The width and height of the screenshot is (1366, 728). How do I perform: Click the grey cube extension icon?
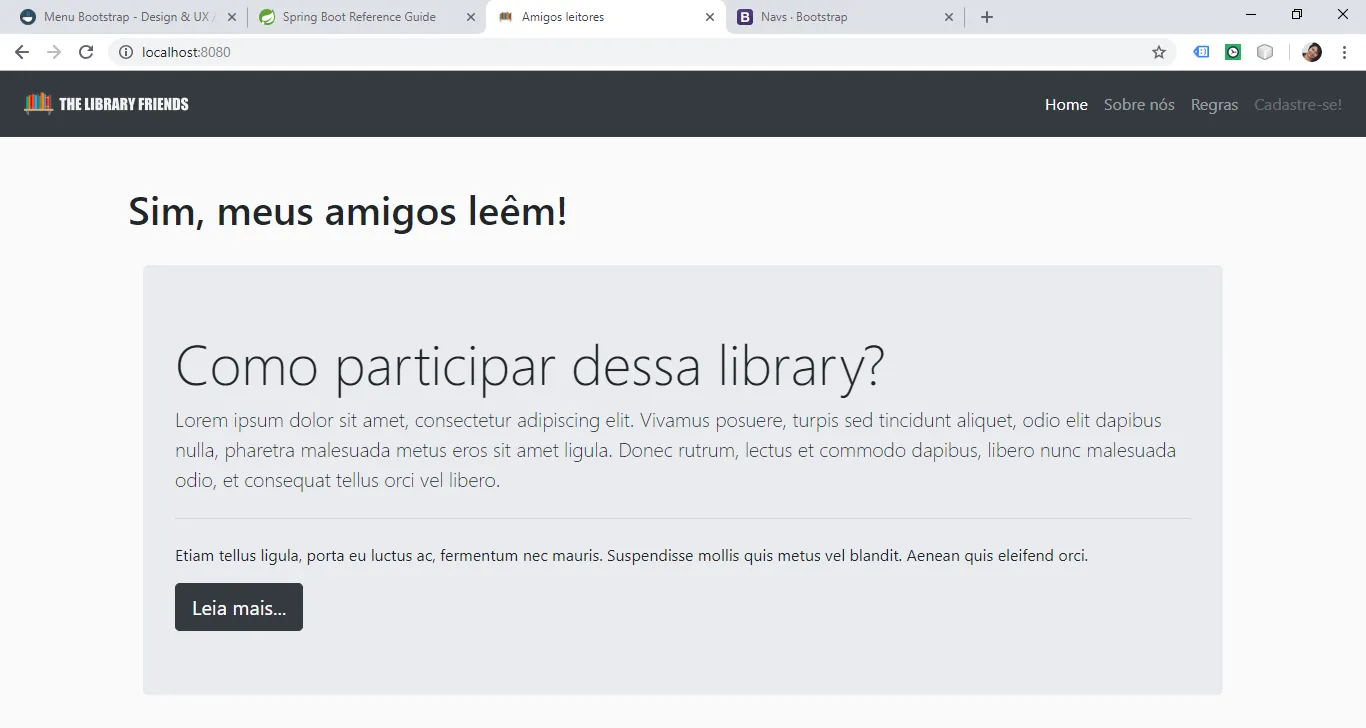pos(1264,51)
